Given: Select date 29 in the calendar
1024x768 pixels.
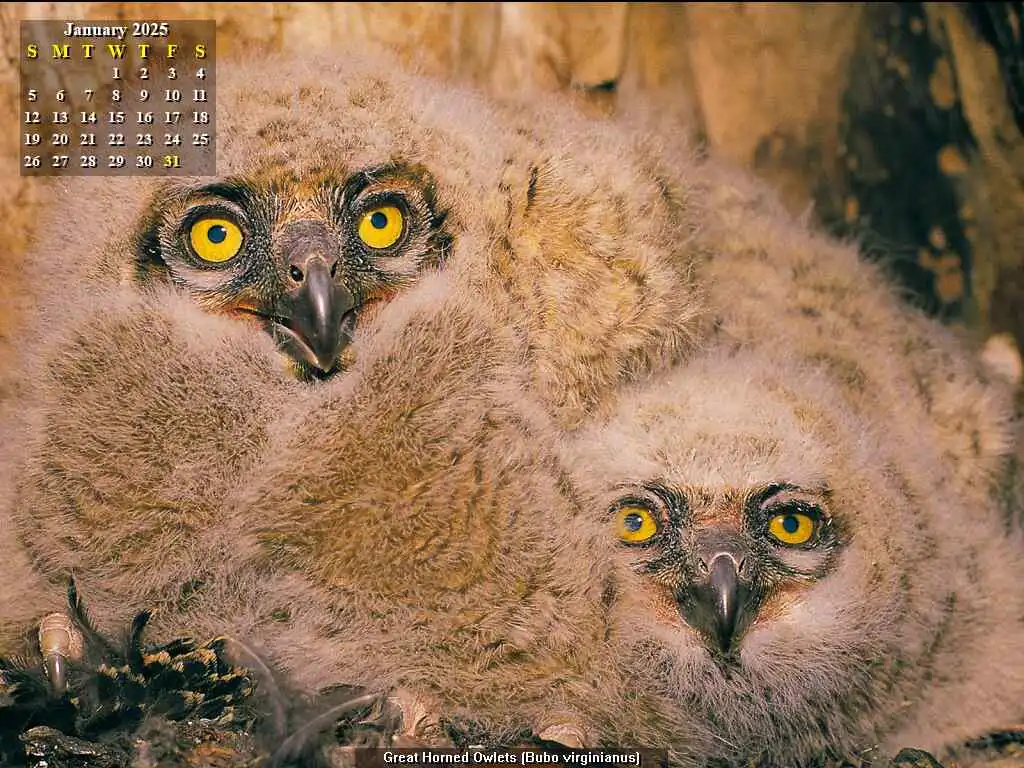Looking at the screenshot, I should click(116, 161).
